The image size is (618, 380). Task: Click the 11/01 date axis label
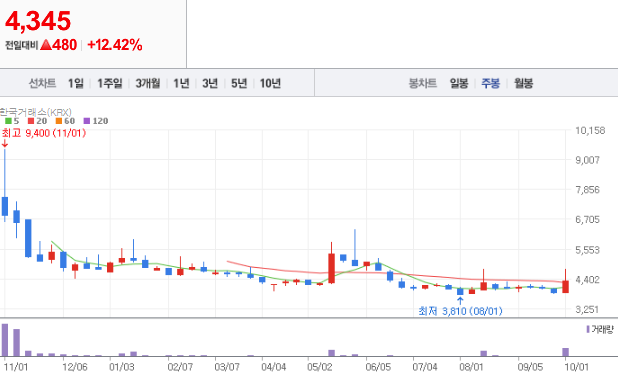tap(16, 367)
